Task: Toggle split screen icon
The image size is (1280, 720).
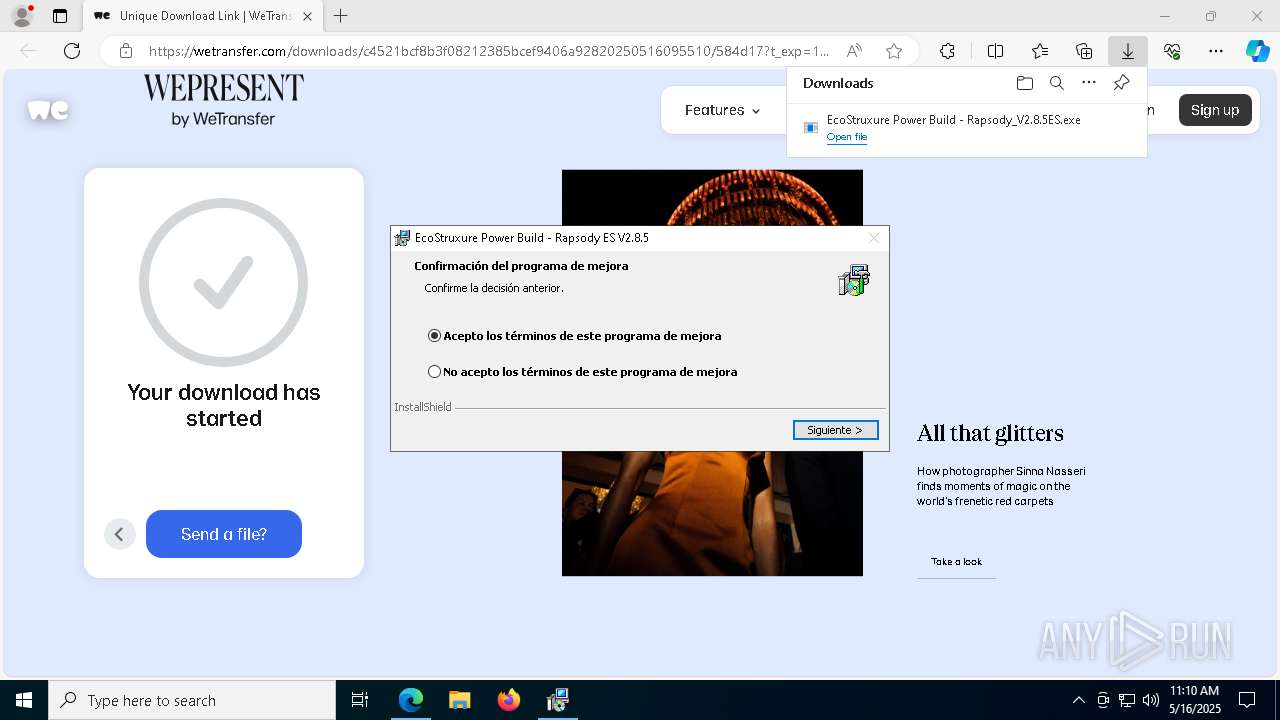Action: click(x=996, y=51)
